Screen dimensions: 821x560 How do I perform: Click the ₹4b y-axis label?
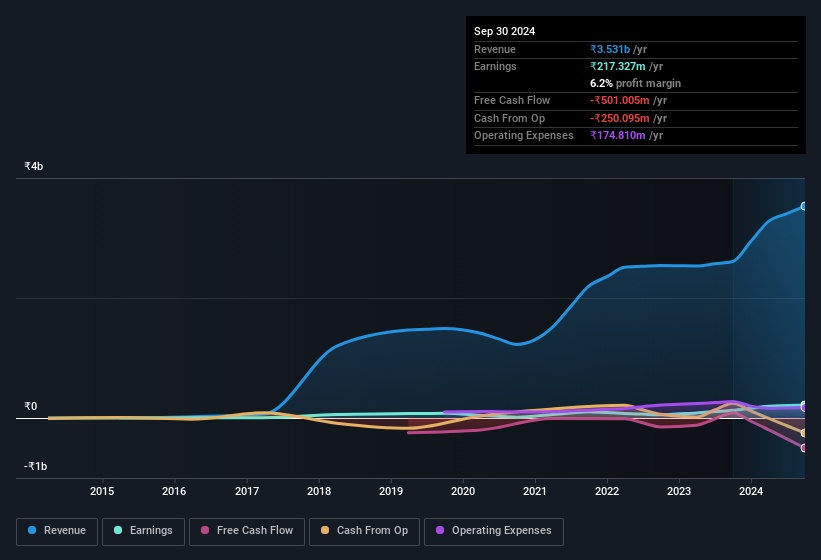click(34, 166)
